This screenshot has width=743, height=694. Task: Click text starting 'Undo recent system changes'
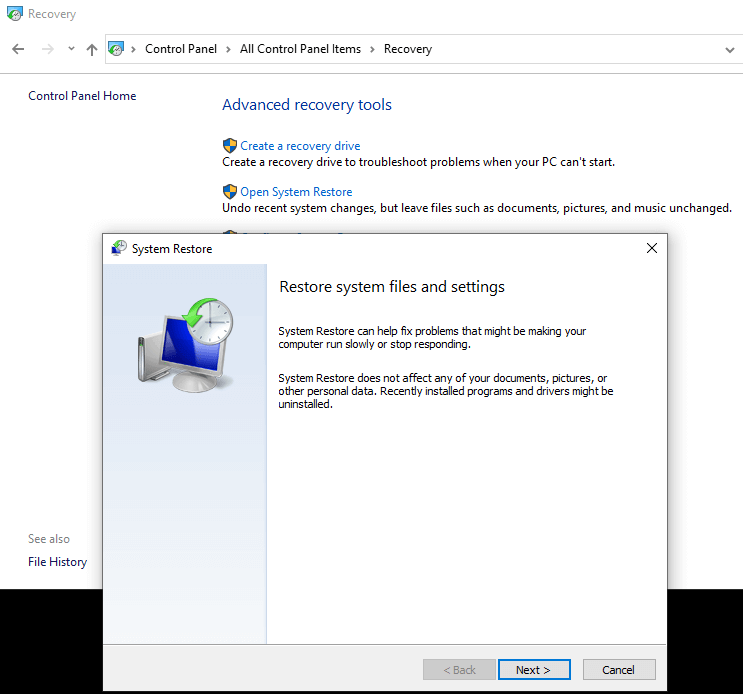click(x=477, y=208)
